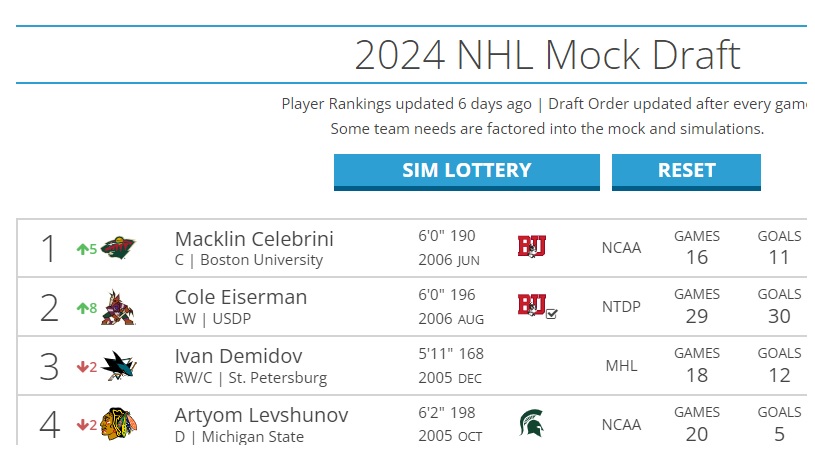This screenshot has width=815, height=456.
Task: Open Cole Eiserman's player link
Action: [241, 297]
